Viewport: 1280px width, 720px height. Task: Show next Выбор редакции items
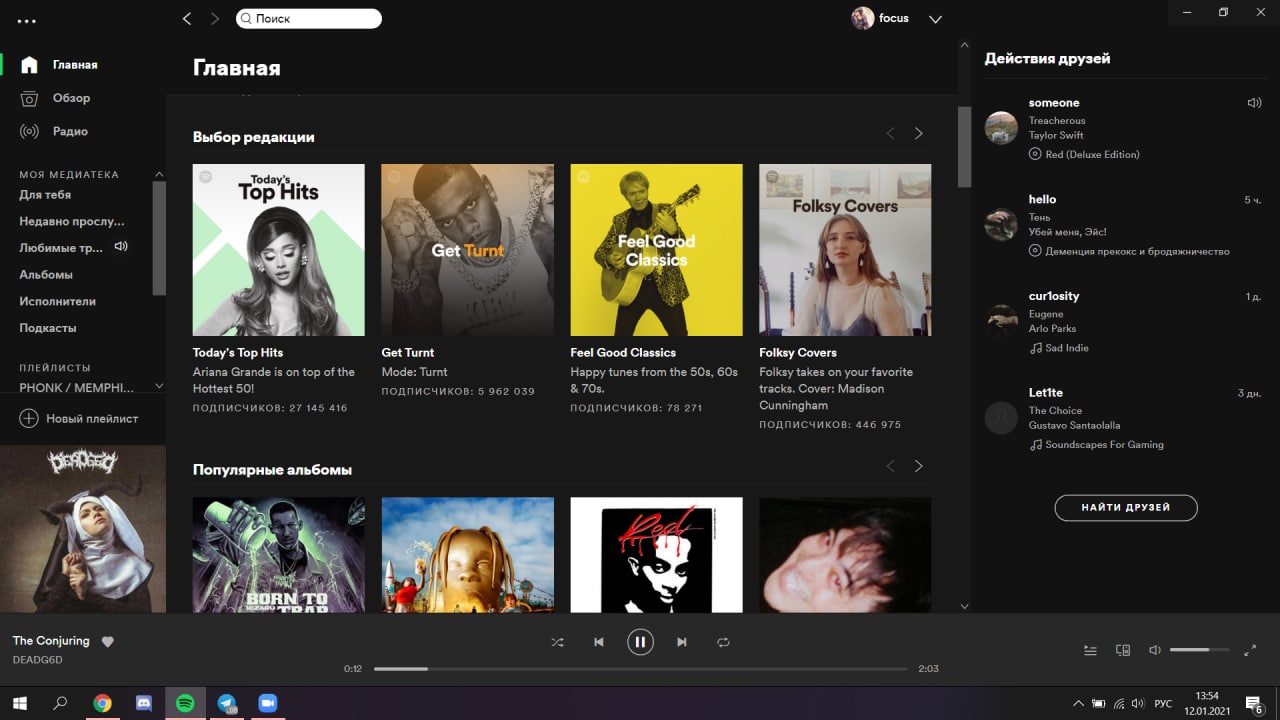coord(918,134)
